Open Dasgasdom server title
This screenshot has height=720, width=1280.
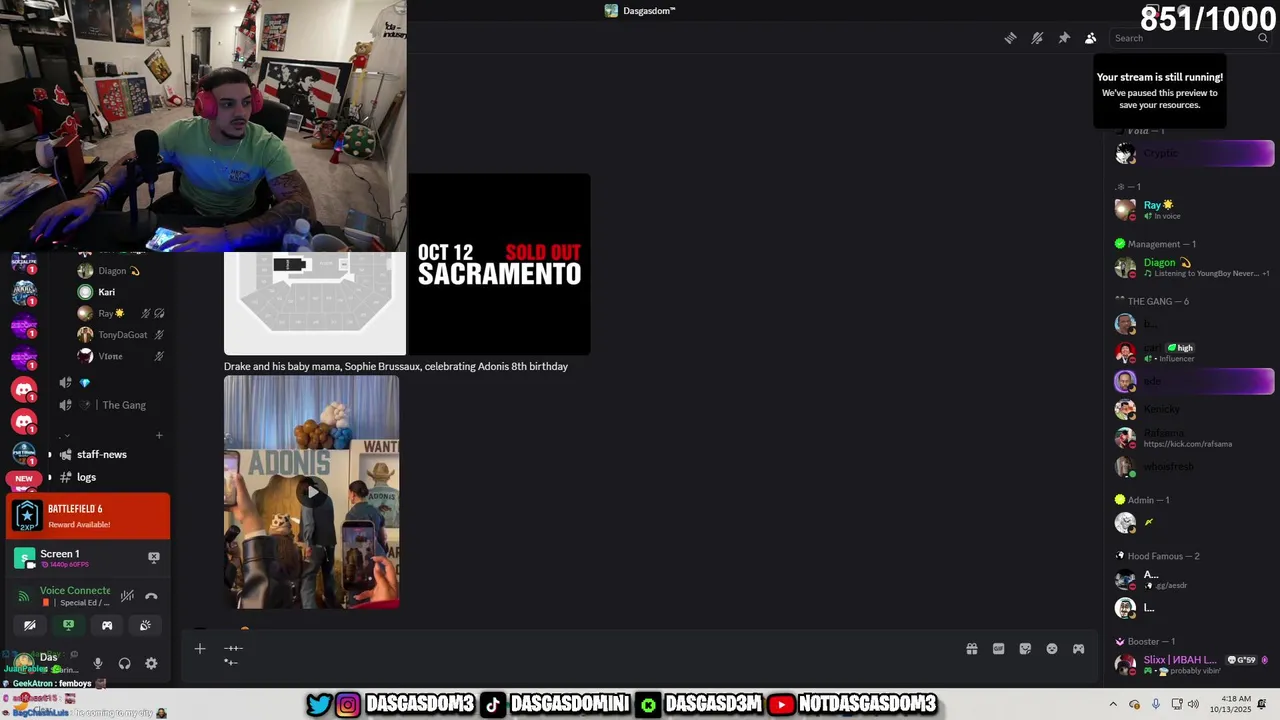pos(640,11)
